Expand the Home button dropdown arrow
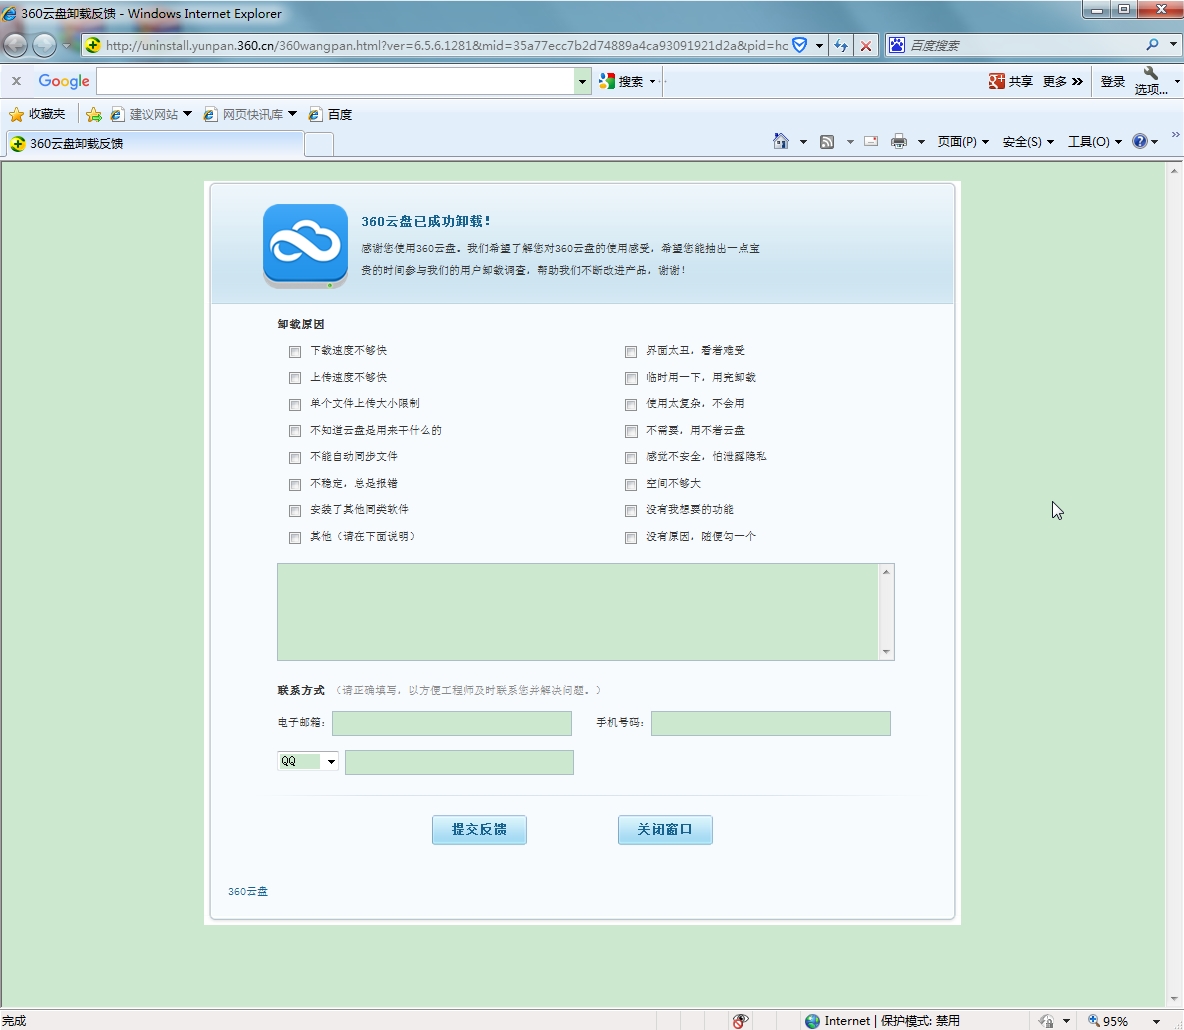 tap(803, 142)
